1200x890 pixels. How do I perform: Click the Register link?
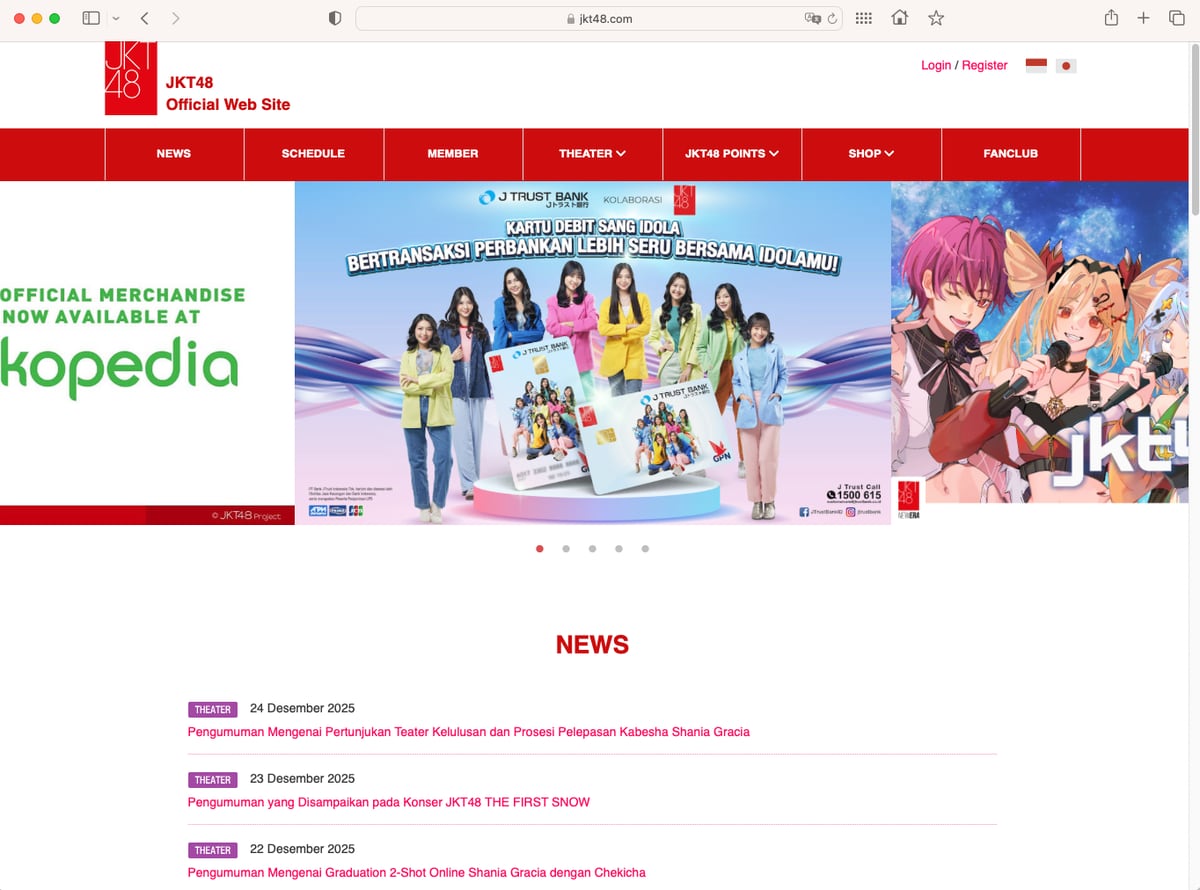point(984,64)
